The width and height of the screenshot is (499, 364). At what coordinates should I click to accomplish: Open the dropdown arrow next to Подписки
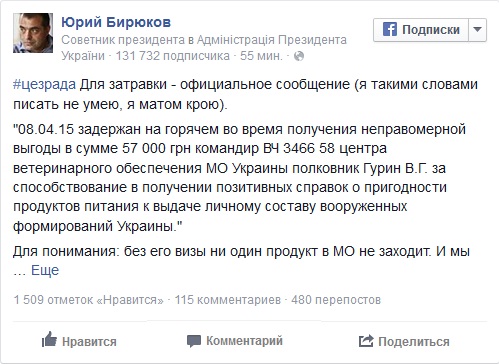[x=477, y=30]
